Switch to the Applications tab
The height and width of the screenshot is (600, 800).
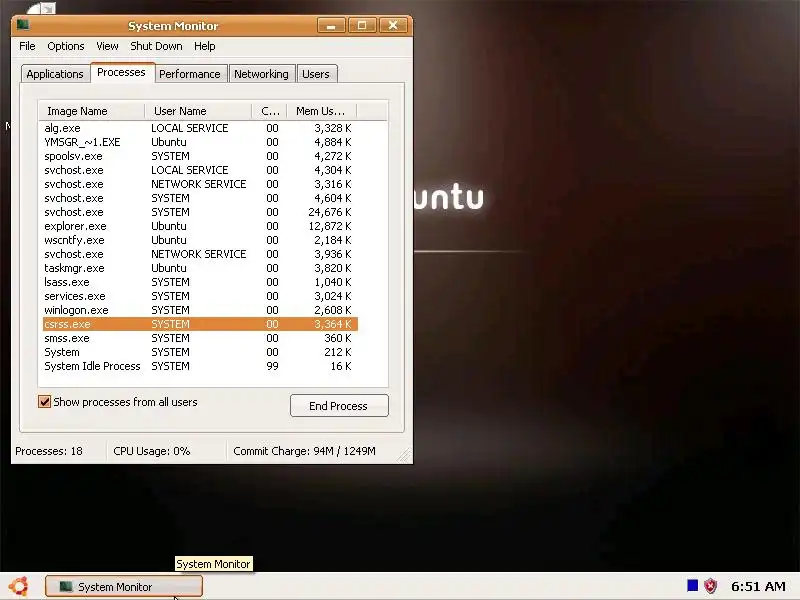(55, 74)
